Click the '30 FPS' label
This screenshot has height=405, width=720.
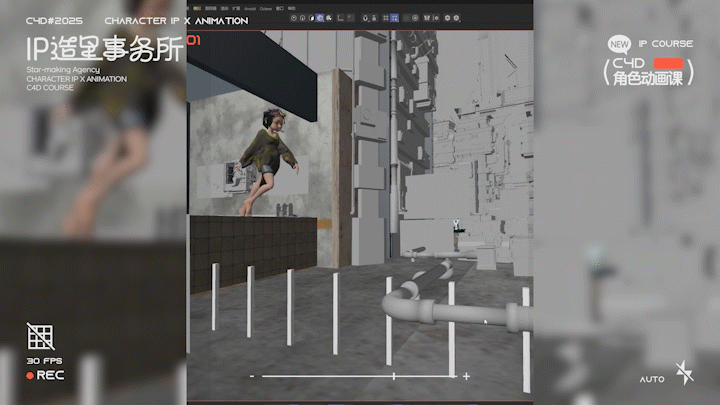coord(45,361)
